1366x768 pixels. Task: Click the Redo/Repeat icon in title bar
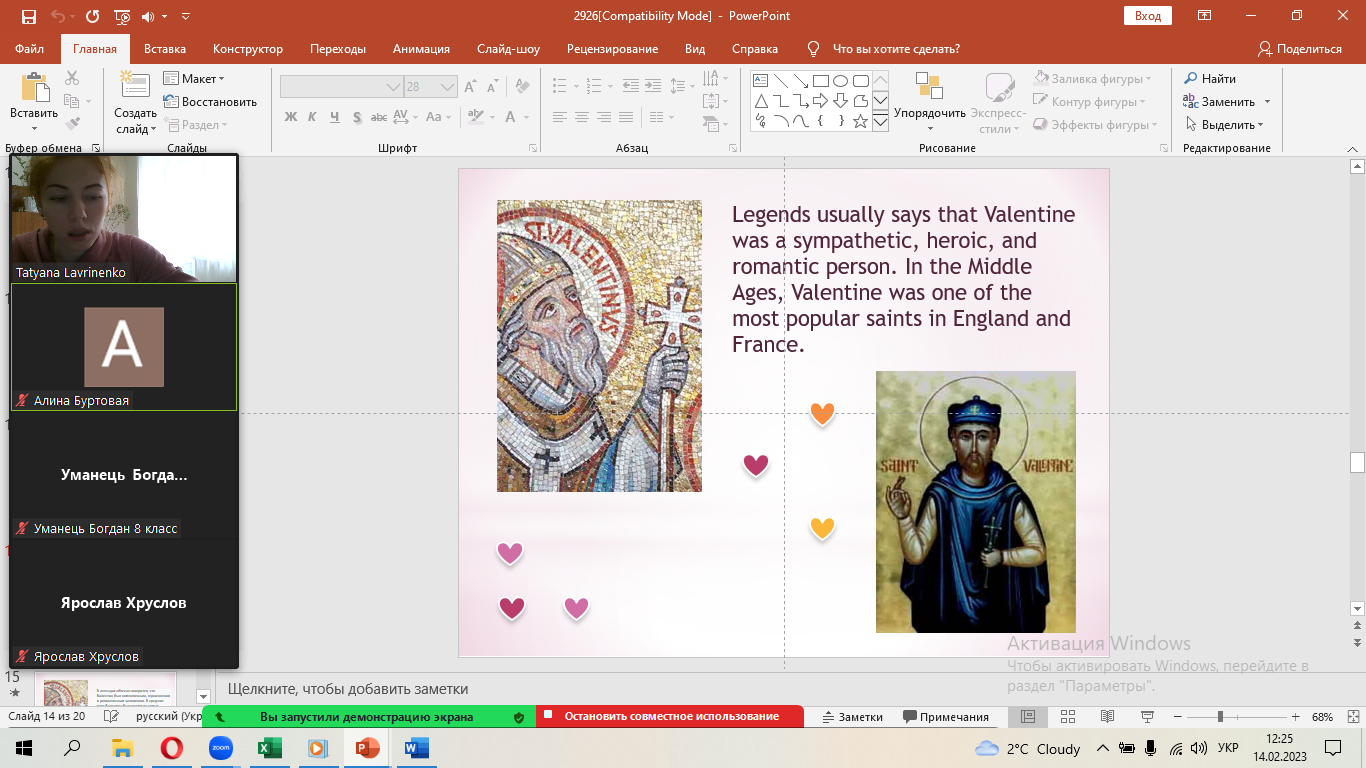(x=92, y=16)
